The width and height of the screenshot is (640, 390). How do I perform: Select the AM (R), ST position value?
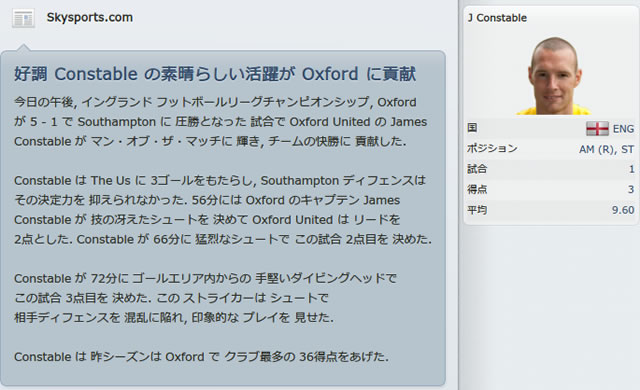point(606,149)
